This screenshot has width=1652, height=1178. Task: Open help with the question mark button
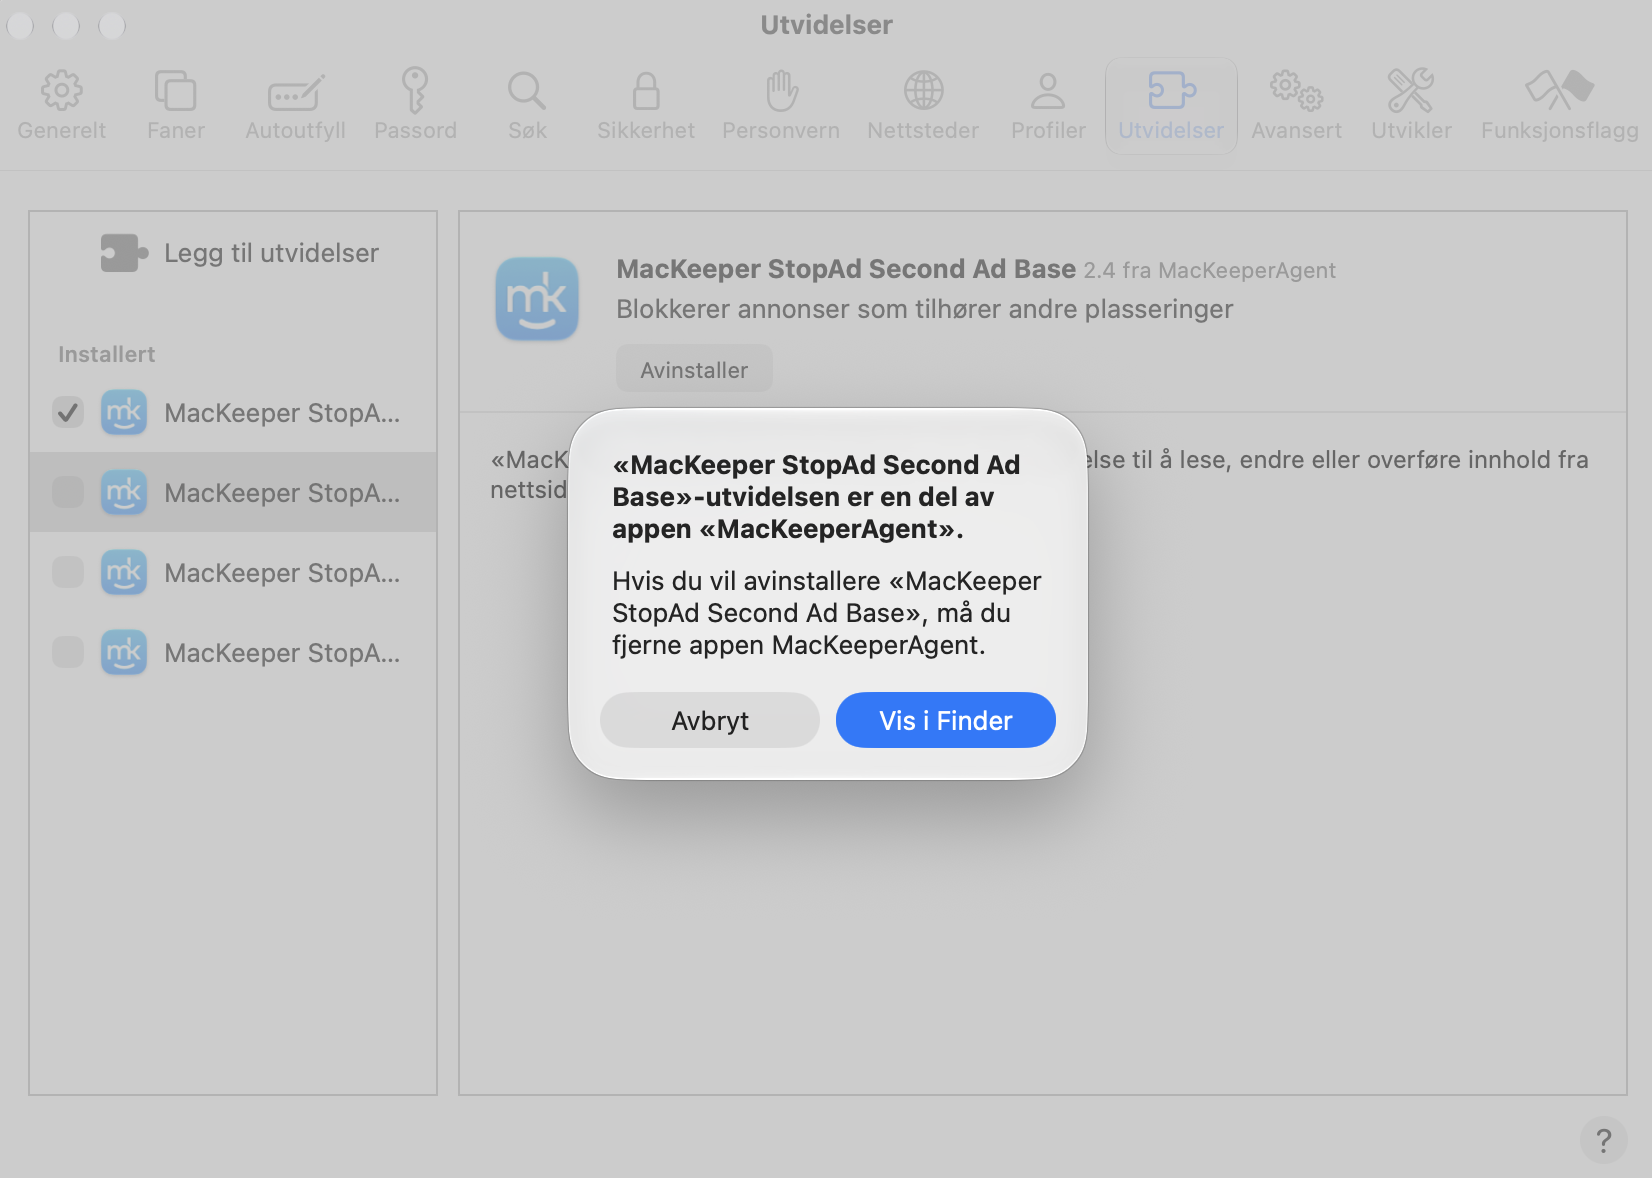click(1603, 1140)
